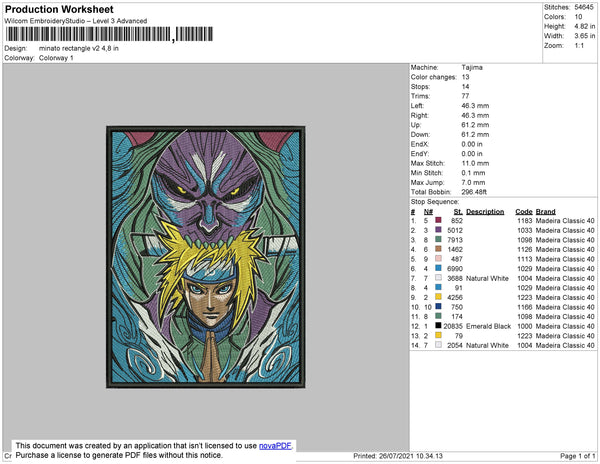Select brown swatch in stop 4 row

click(x=438, y=249)
